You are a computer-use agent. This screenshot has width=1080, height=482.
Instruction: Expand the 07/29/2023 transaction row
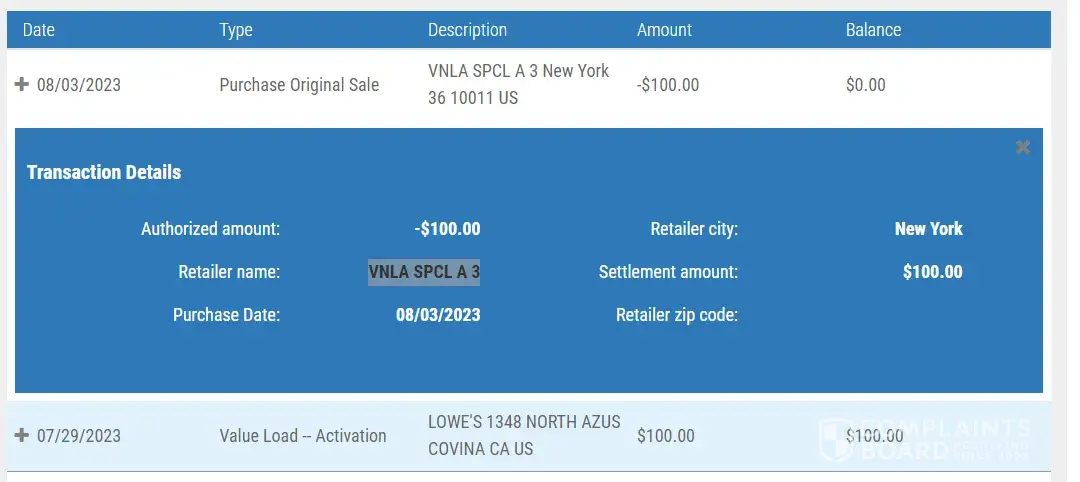tap(21, 436)
